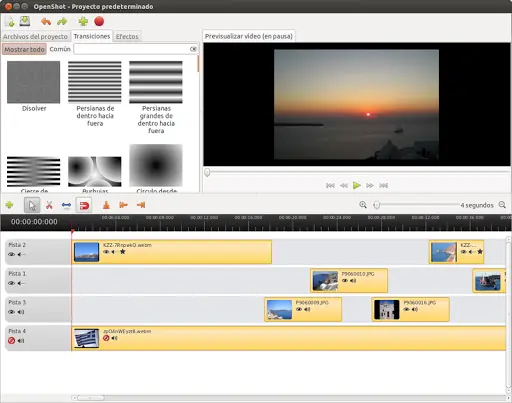The image size is (512, 403).
Task: Click the Común filter button
Action: (60, 49)
